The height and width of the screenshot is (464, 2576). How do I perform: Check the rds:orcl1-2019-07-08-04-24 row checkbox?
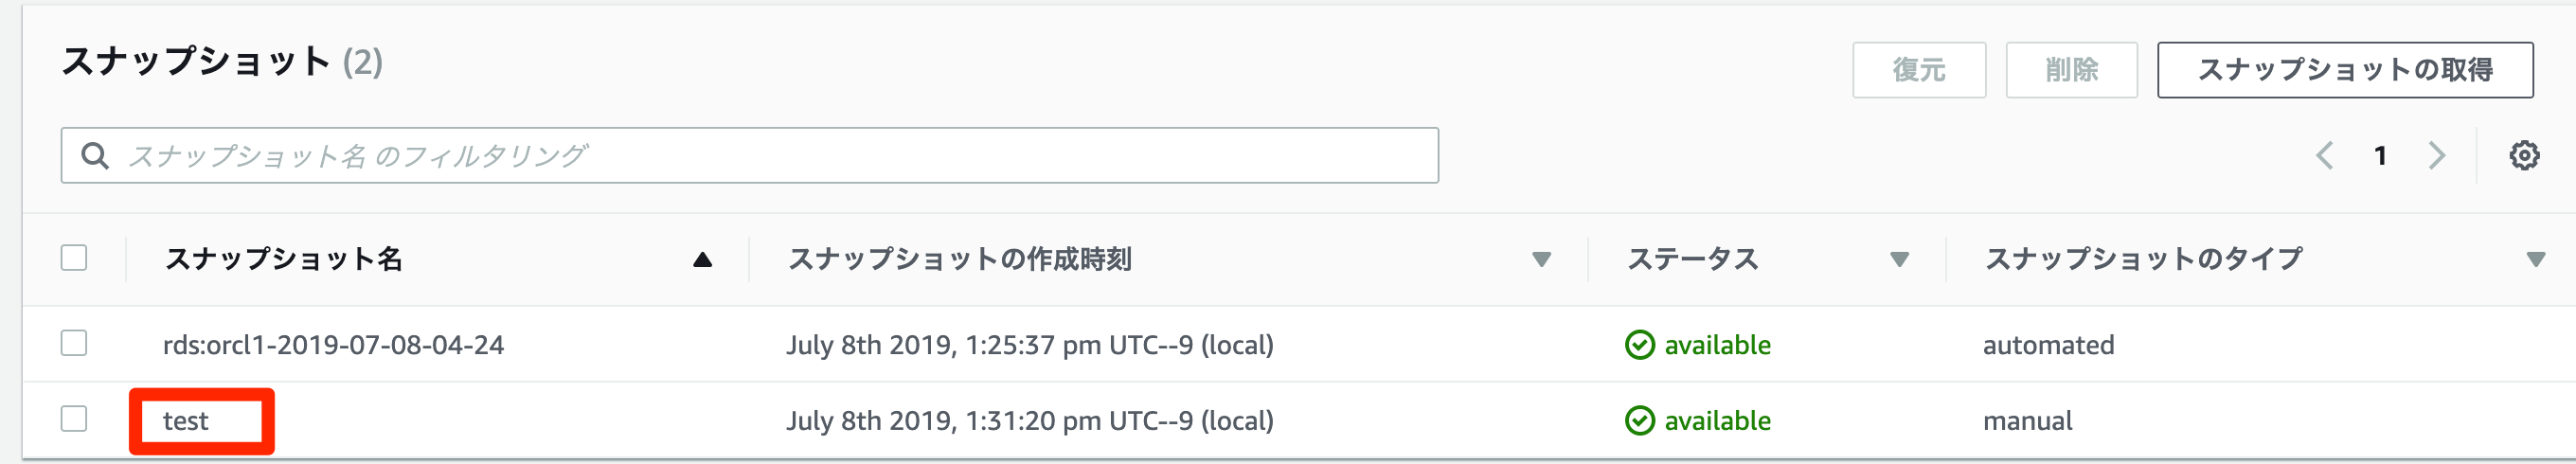(x=74, y=344)
